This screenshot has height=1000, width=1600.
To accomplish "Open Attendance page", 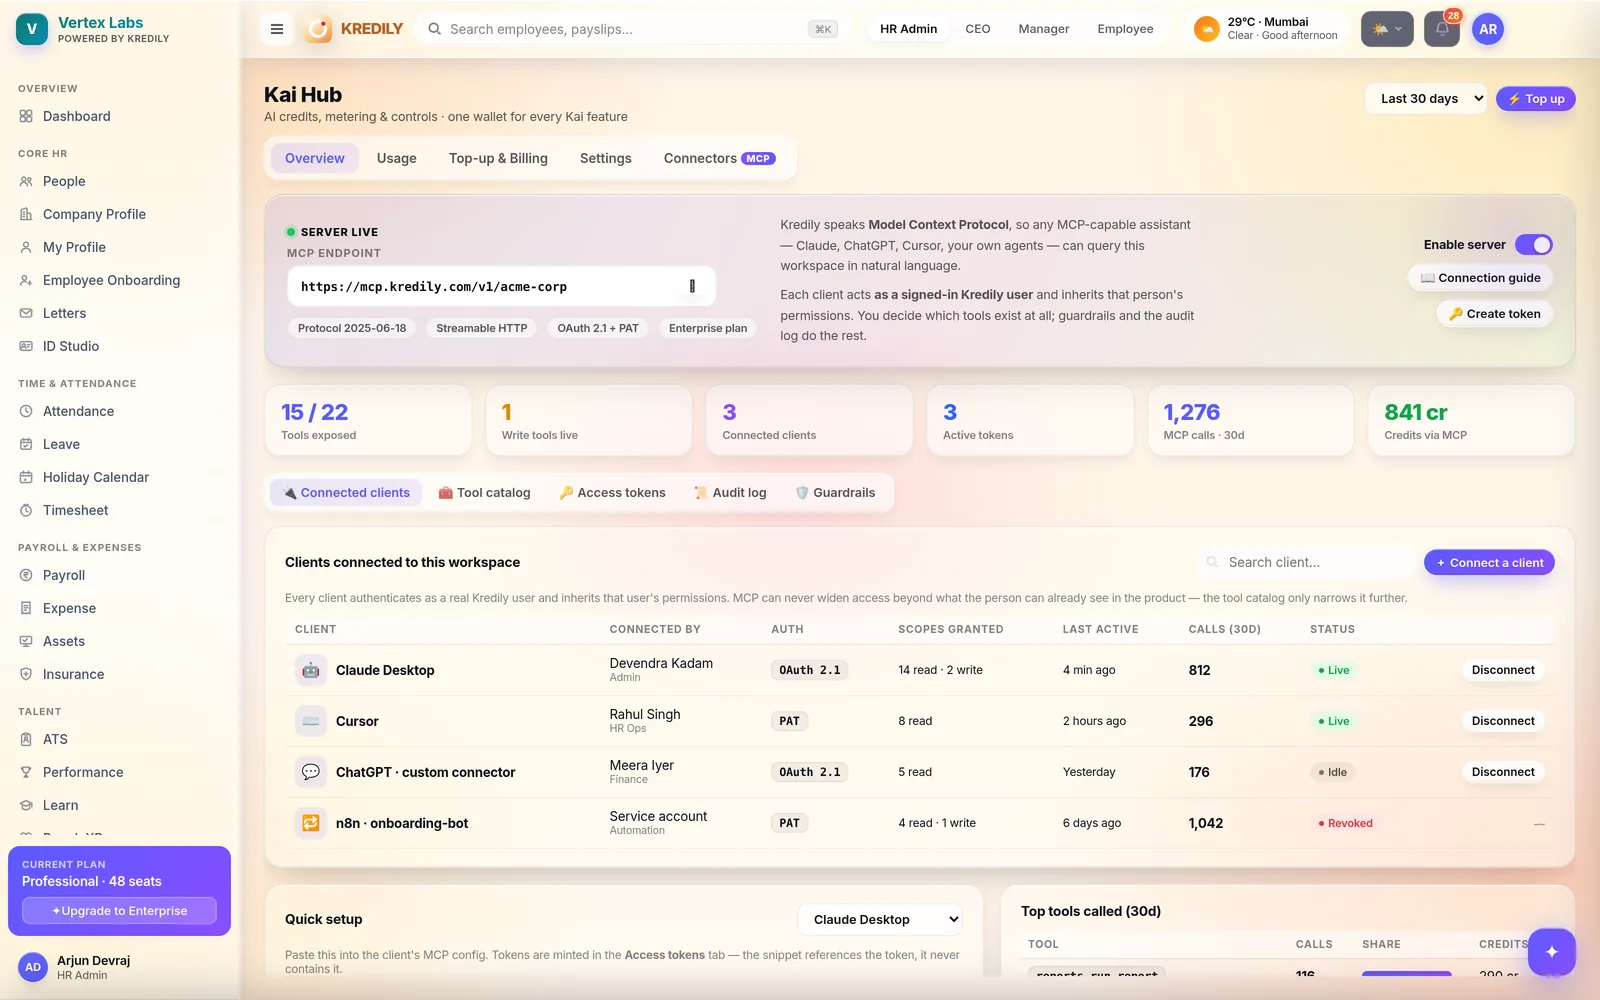I will (x=120, y=411).
